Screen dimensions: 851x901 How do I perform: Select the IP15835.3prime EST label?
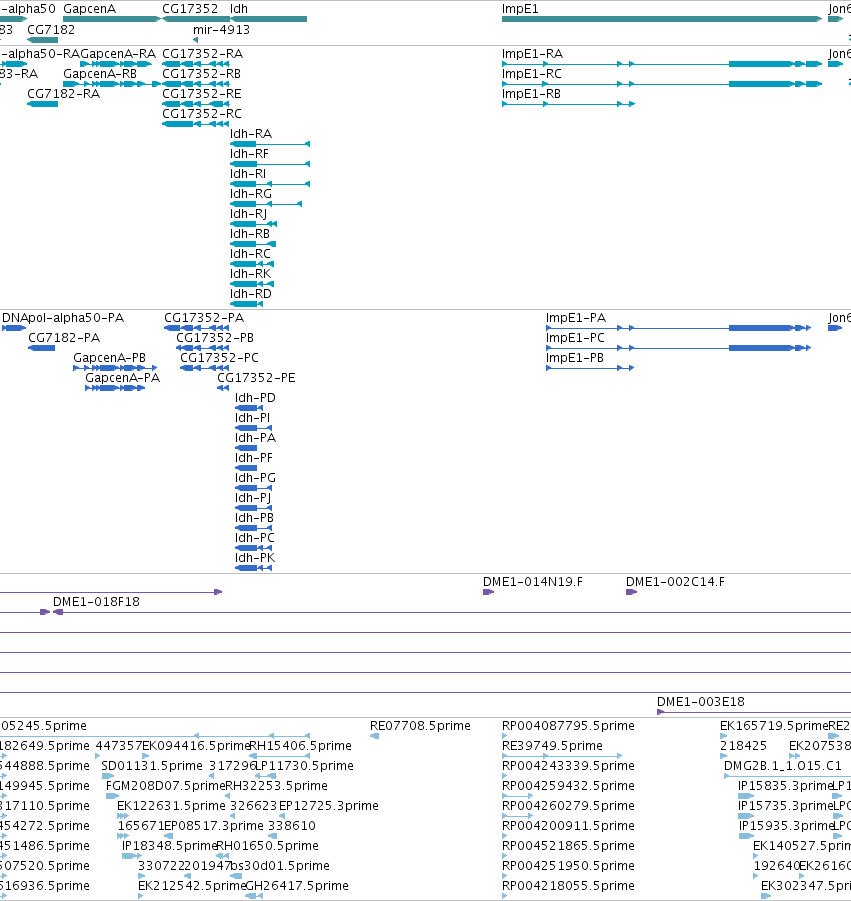tap(785, 786)
